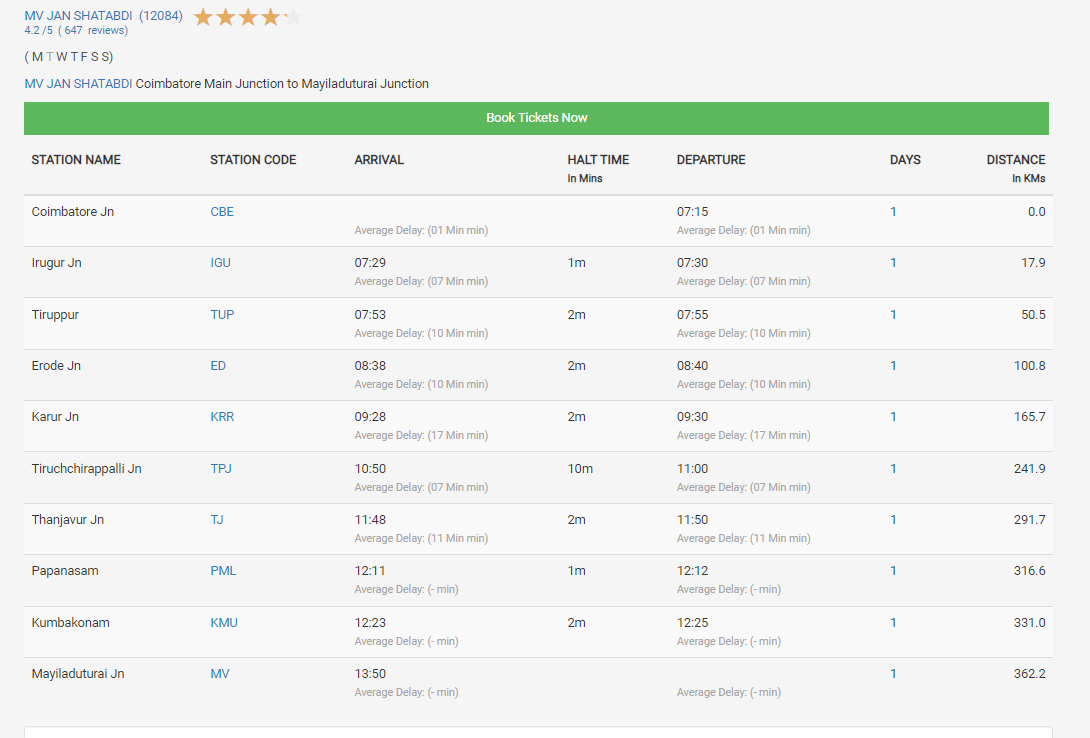Select the Tiruppur station name
1090x738 pixels.
55,315
